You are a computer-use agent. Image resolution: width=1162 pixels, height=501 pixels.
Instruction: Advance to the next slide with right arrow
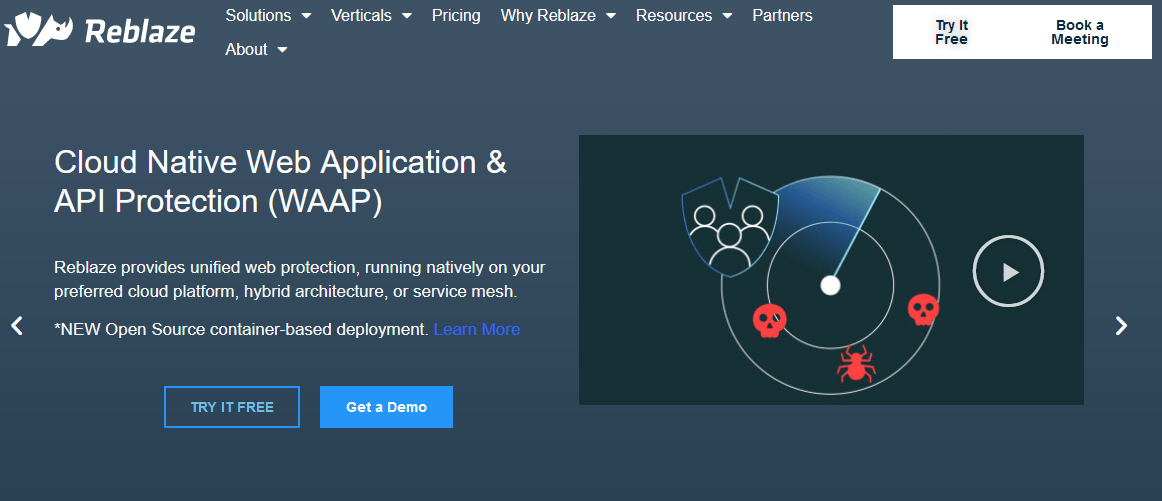click(1121, 325)
